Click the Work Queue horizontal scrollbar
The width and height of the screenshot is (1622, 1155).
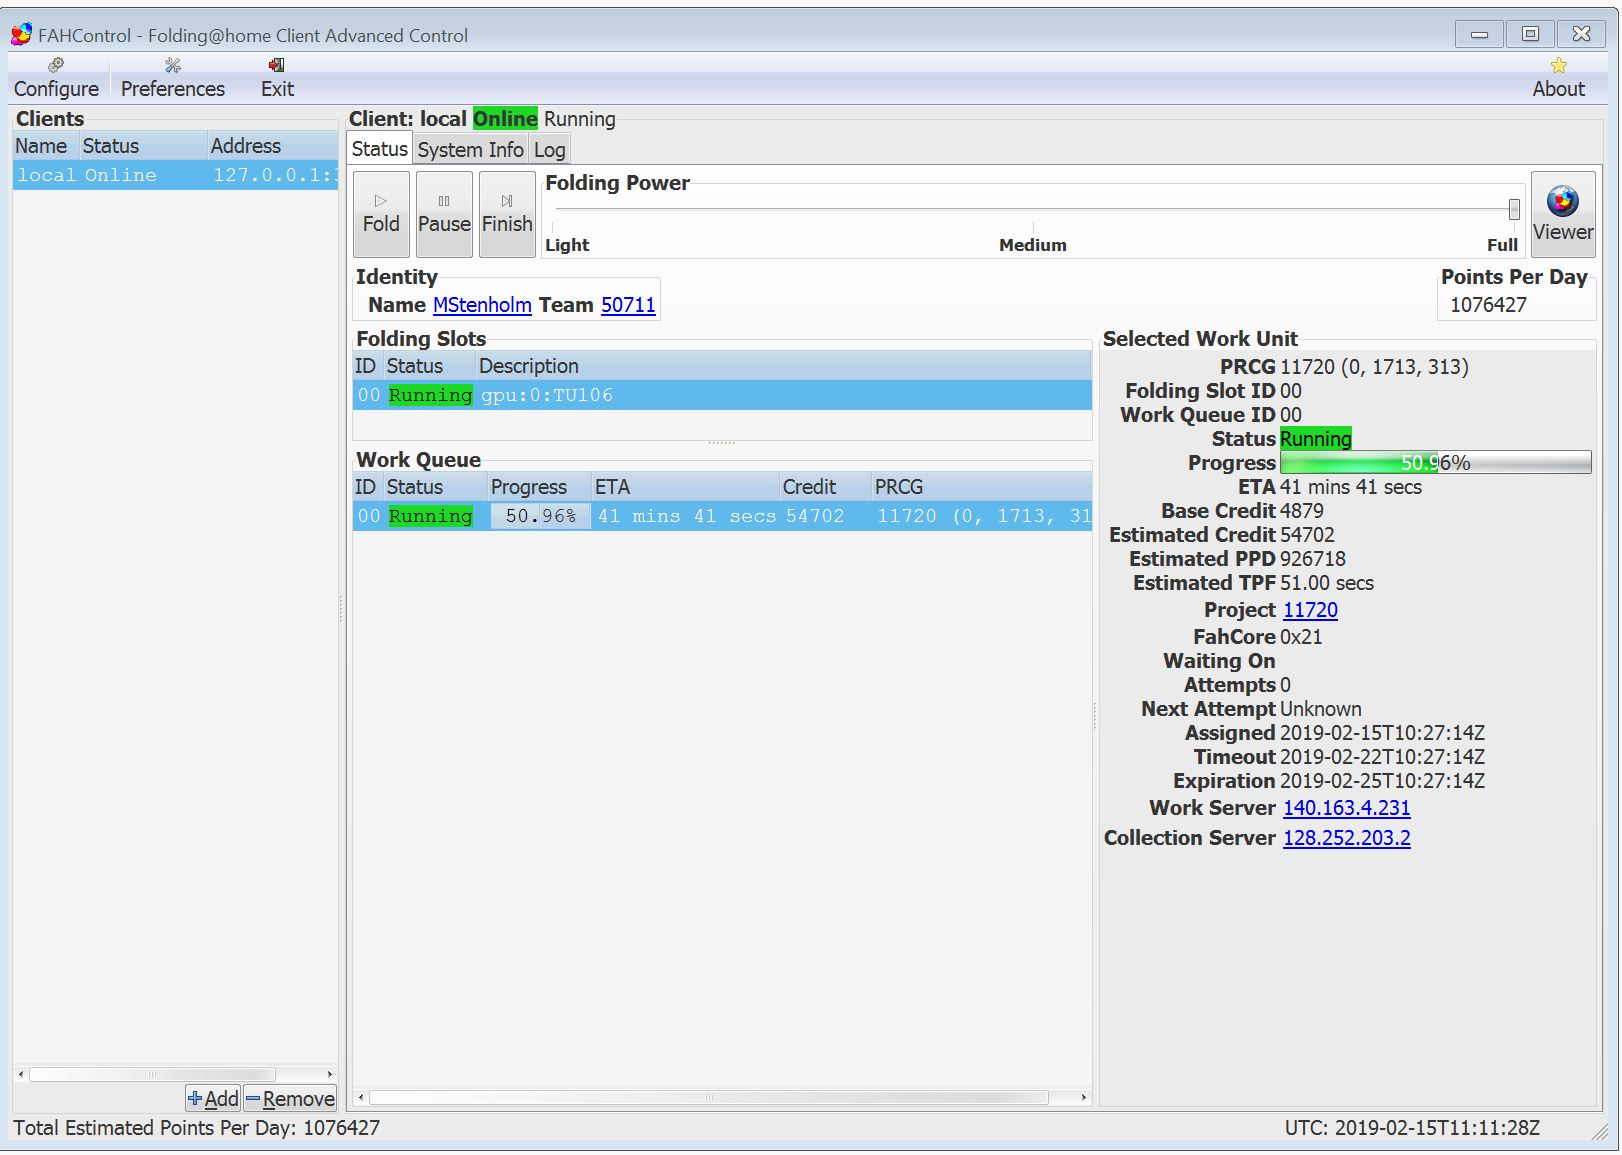pos(709,1097)
